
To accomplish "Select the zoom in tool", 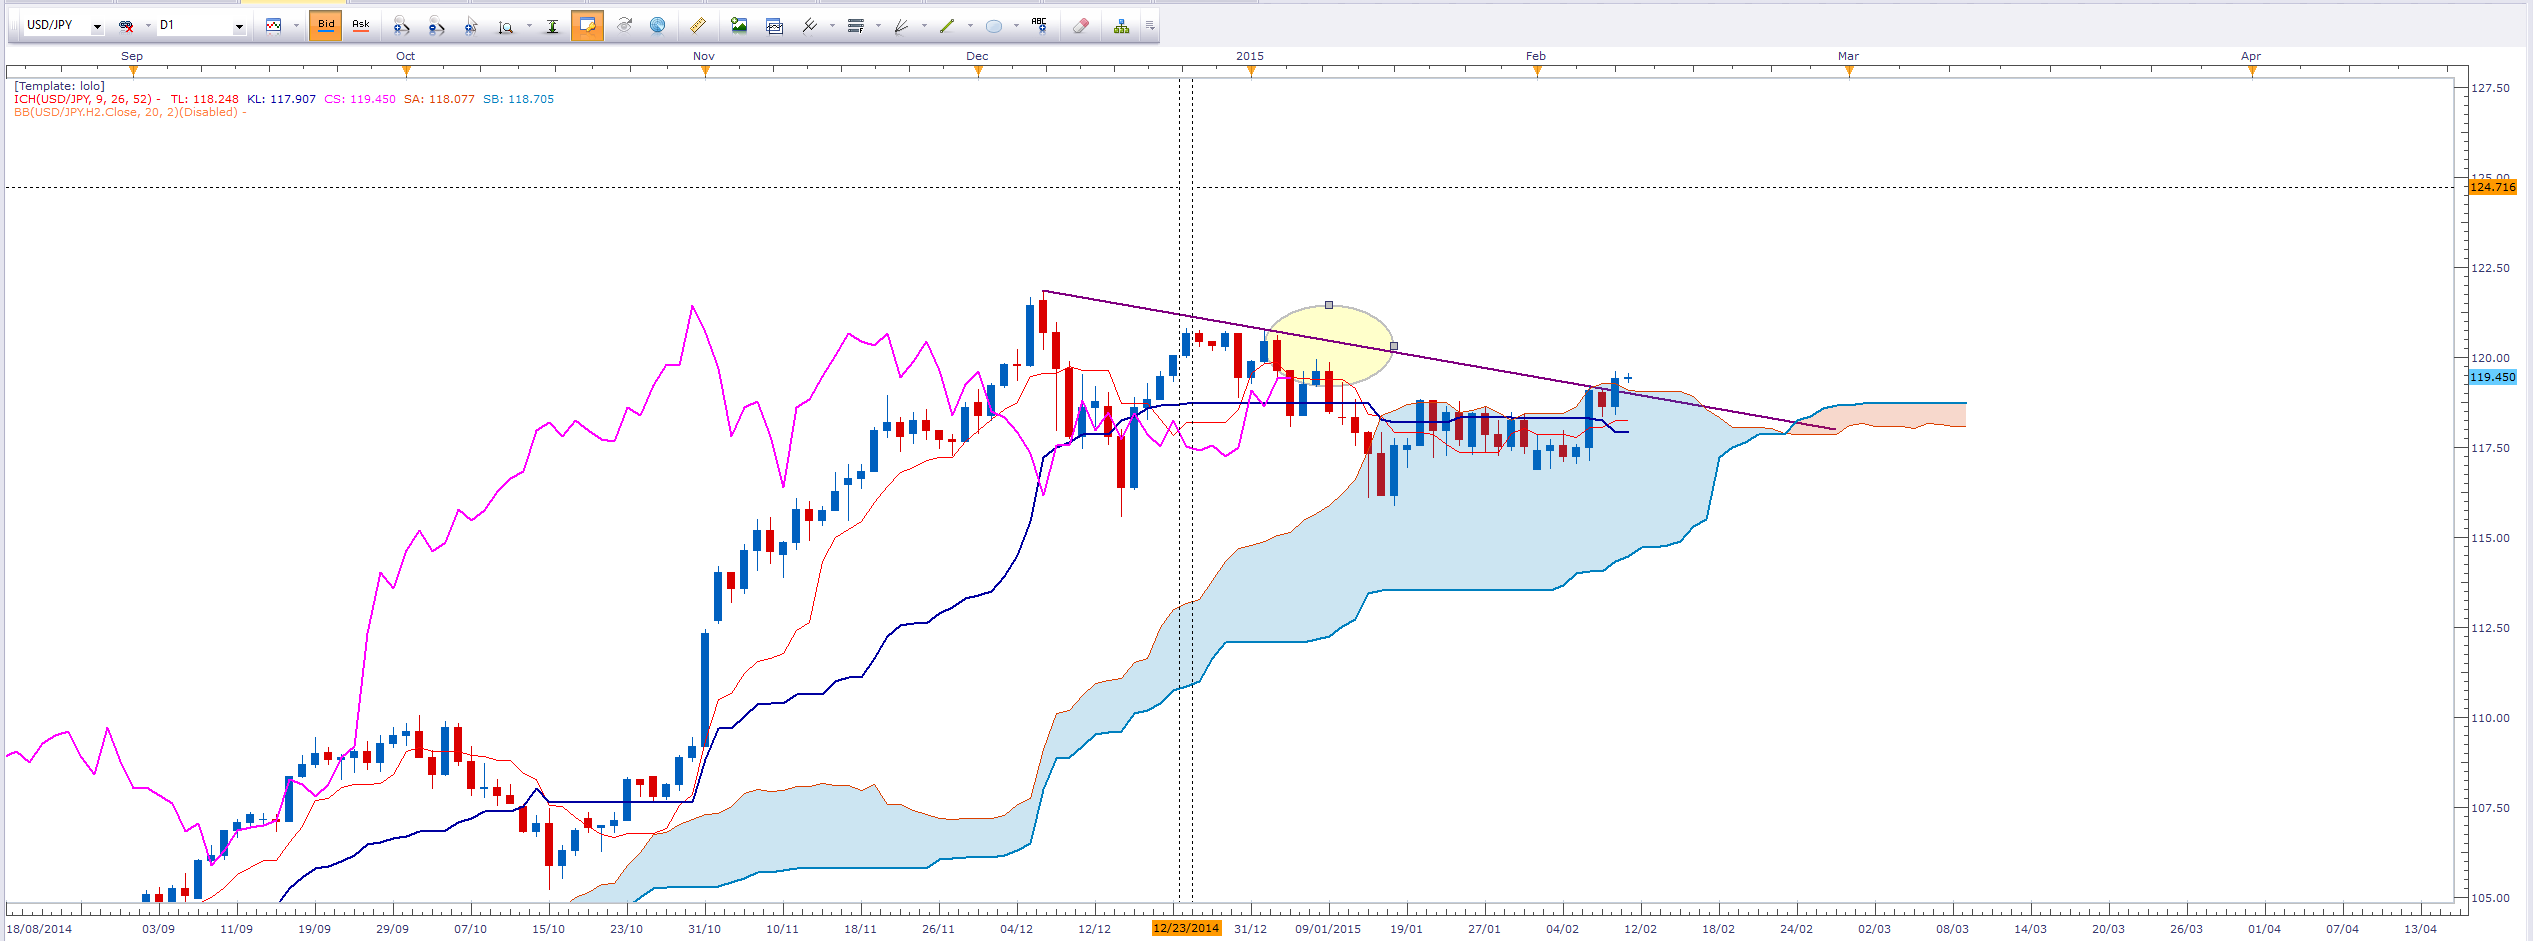I will click(401, 26).
